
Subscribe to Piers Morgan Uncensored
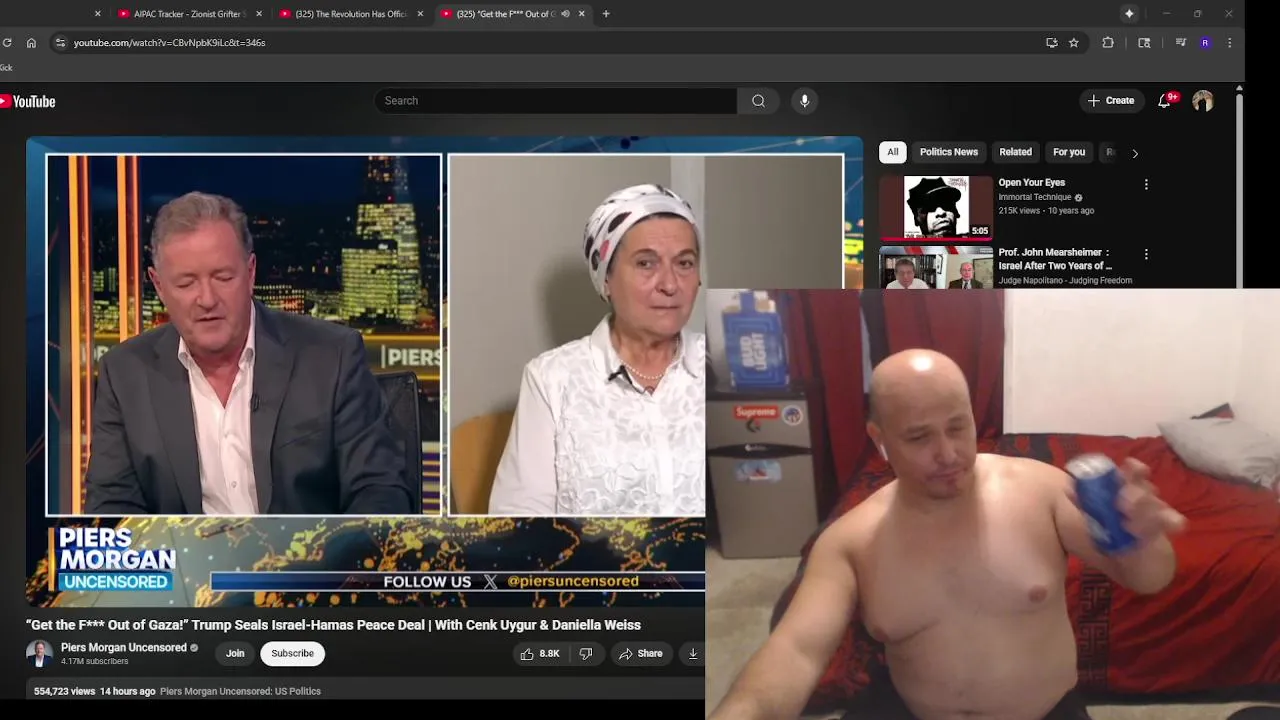(x=292, y=653)
